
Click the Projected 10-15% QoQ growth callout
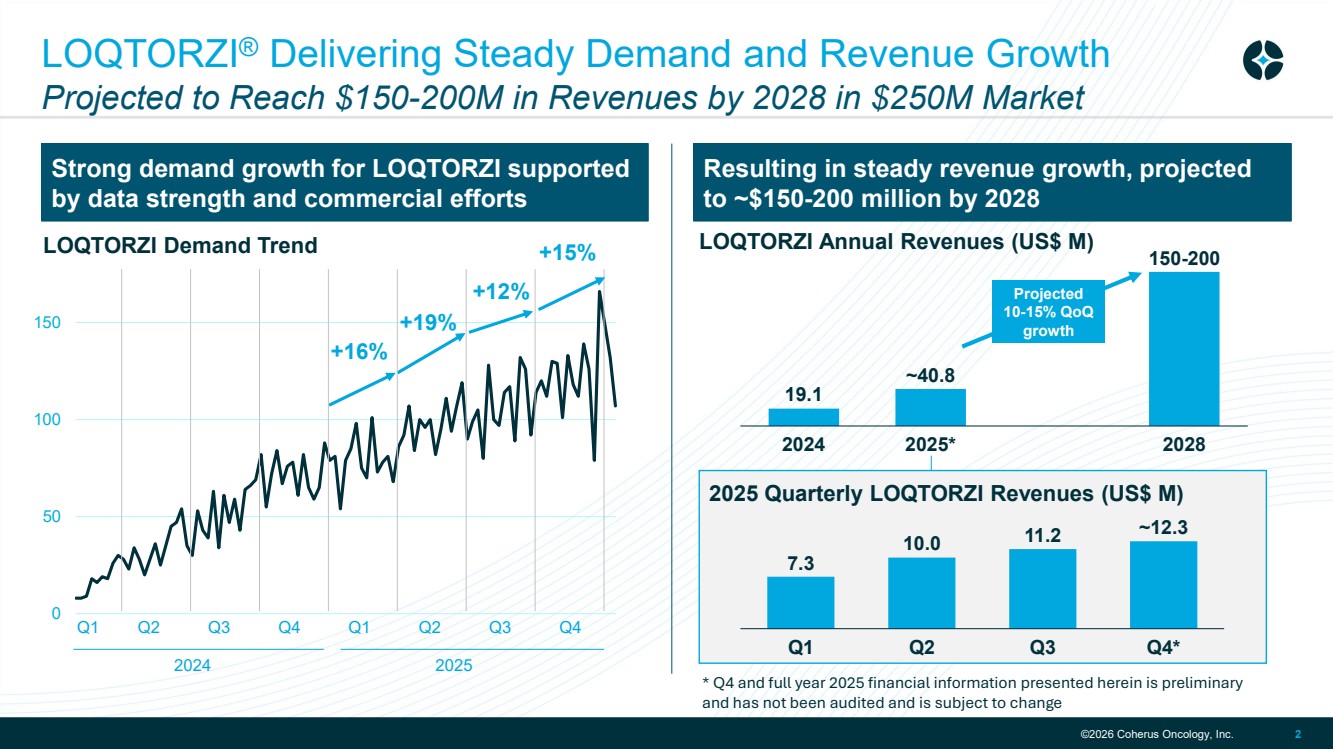(x=1048, y=313)
